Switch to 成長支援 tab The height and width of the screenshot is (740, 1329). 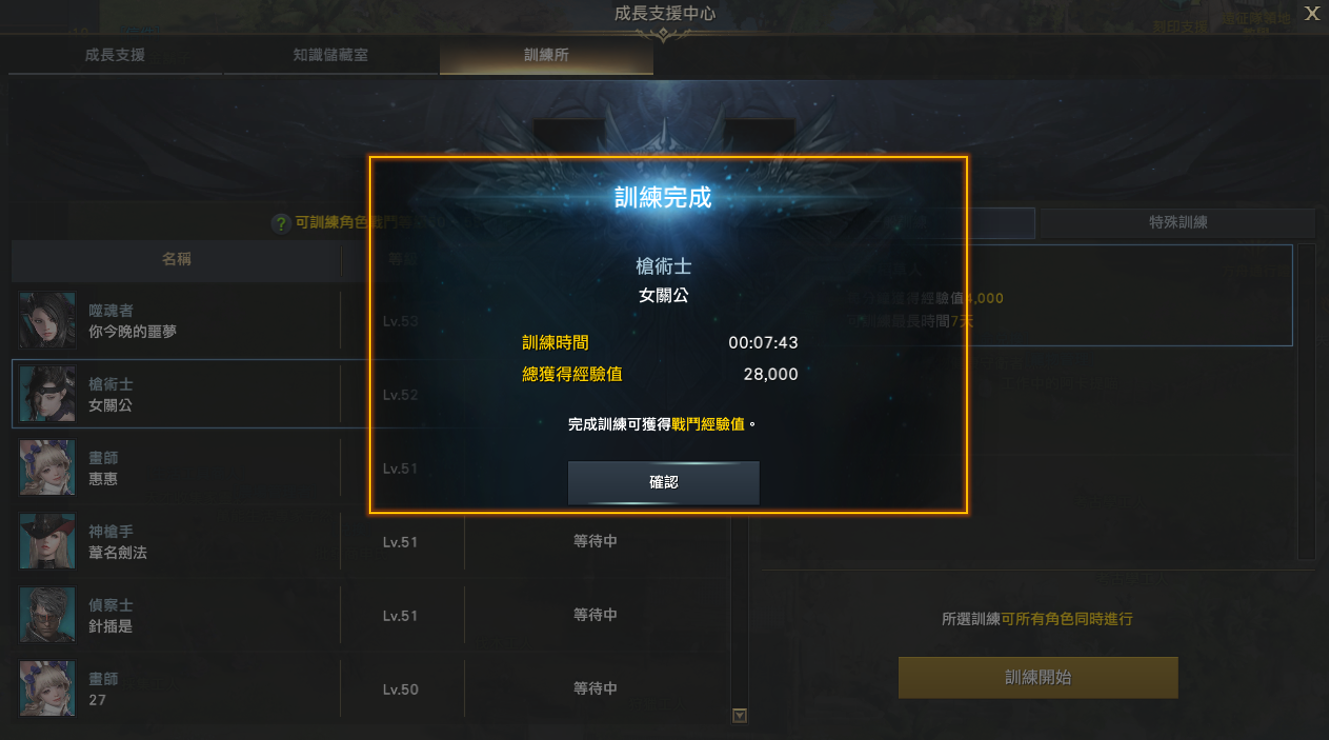(x=115, y=55)
